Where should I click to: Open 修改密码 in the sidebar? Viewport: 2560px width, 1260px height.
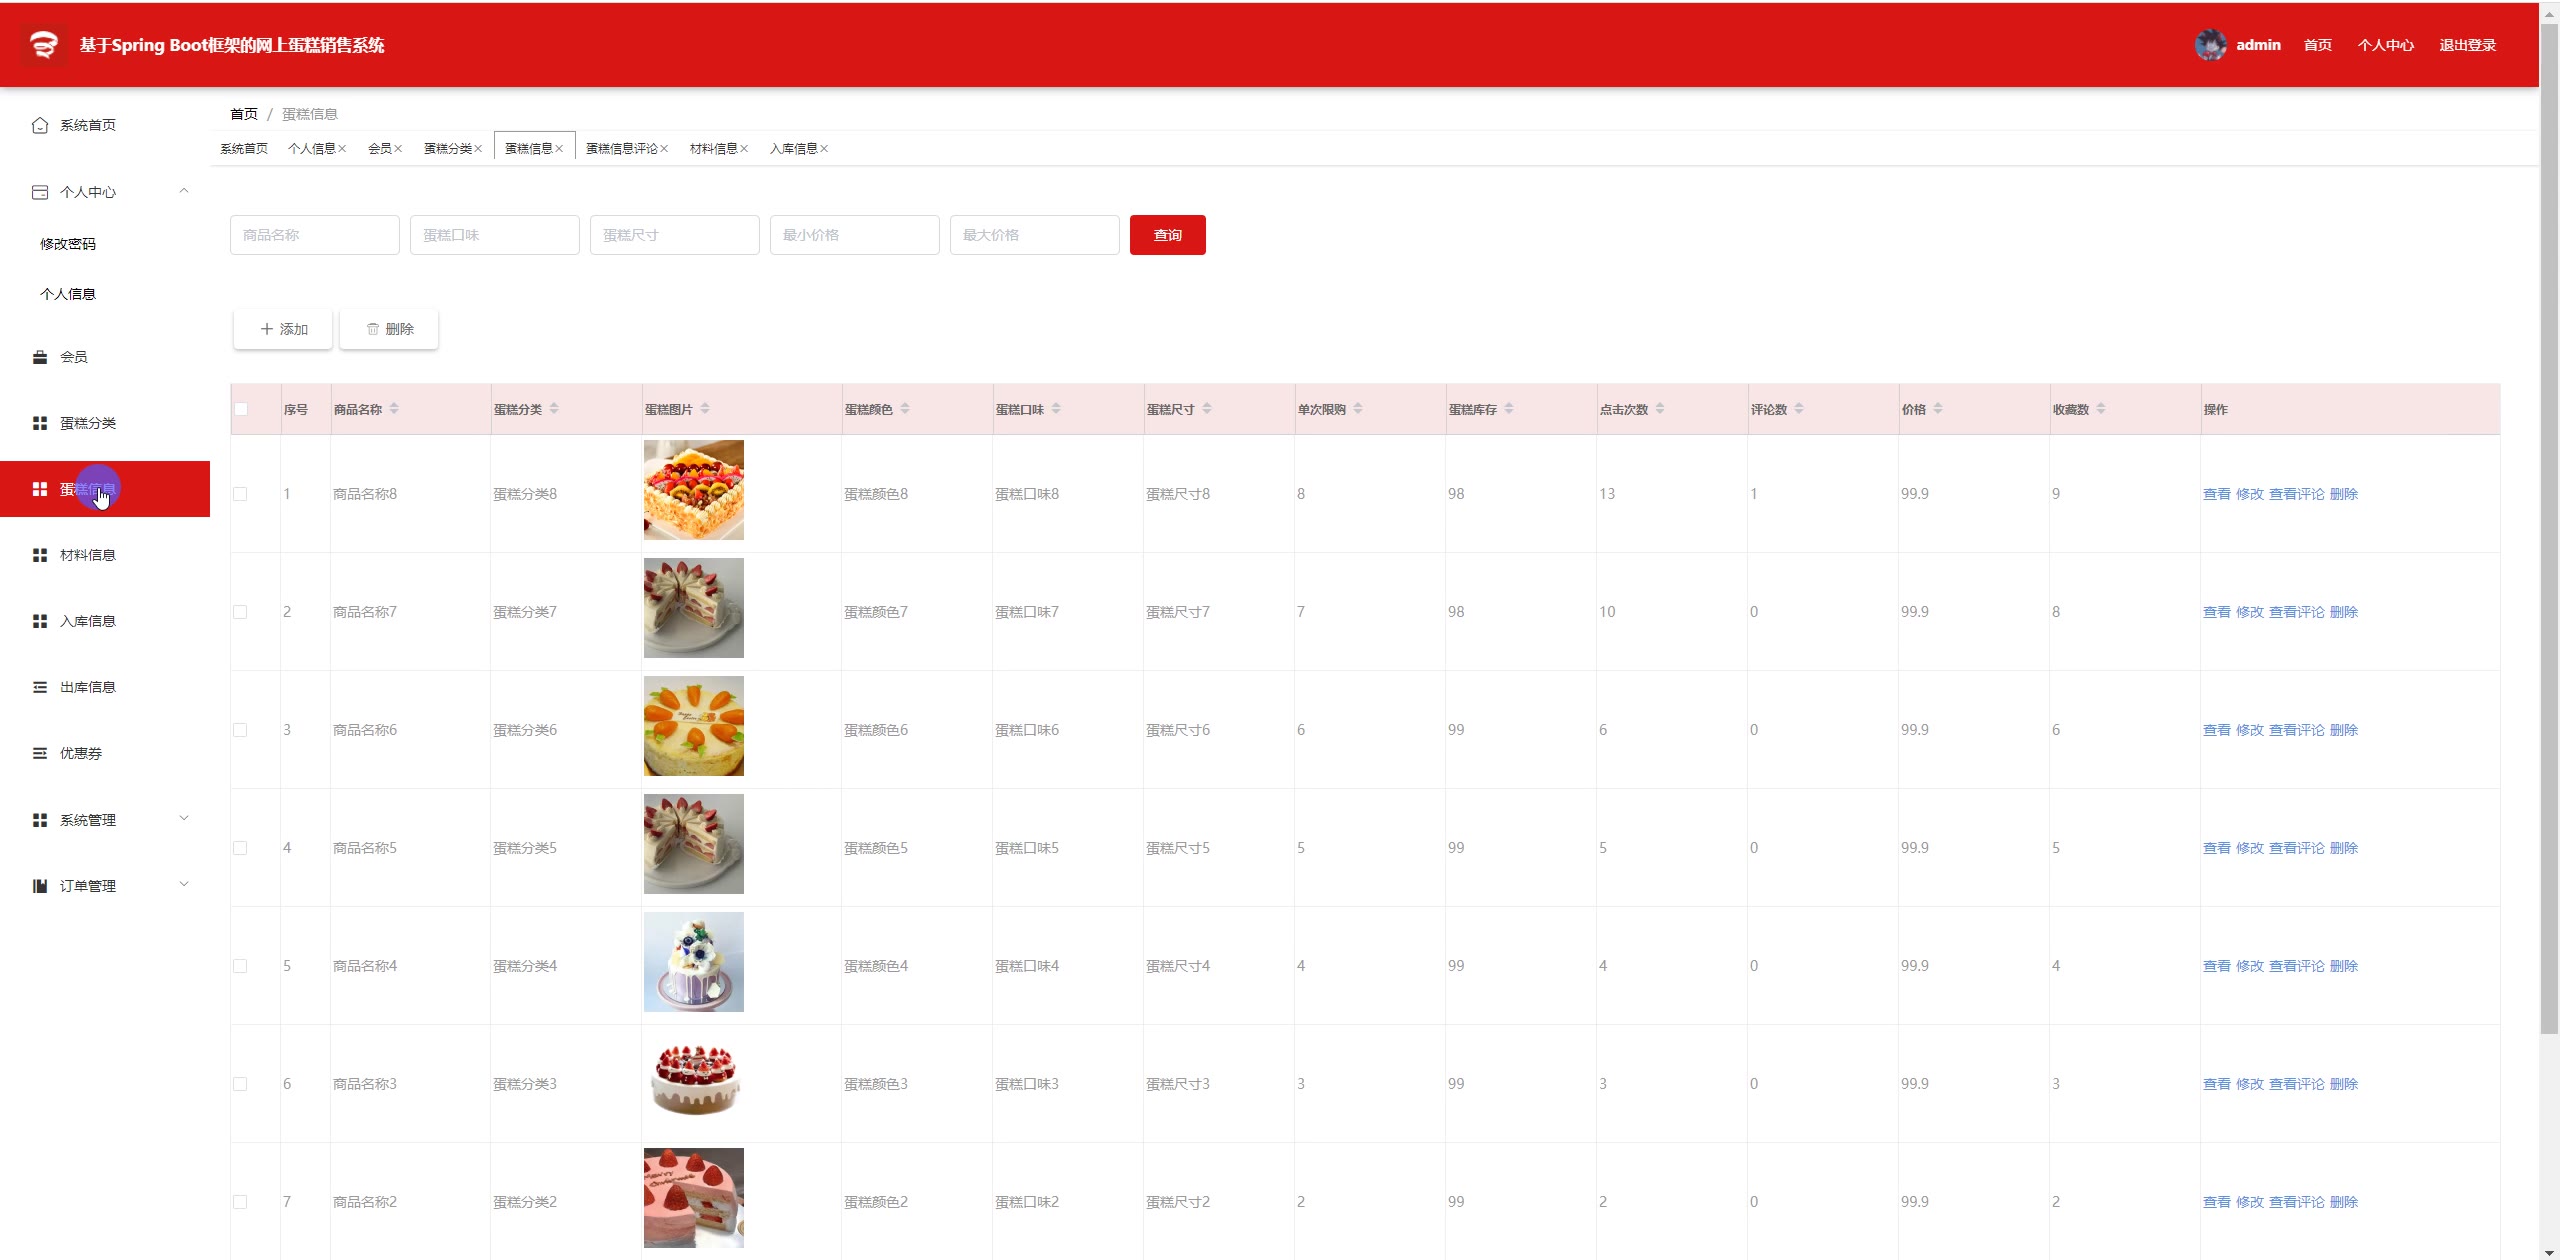pos(68,244)
